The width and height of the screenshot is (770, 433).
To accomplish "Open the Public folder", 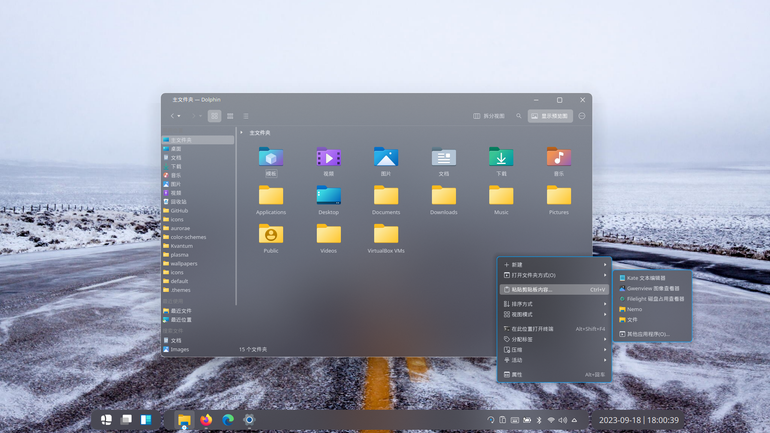I will (x=271, y=239).
